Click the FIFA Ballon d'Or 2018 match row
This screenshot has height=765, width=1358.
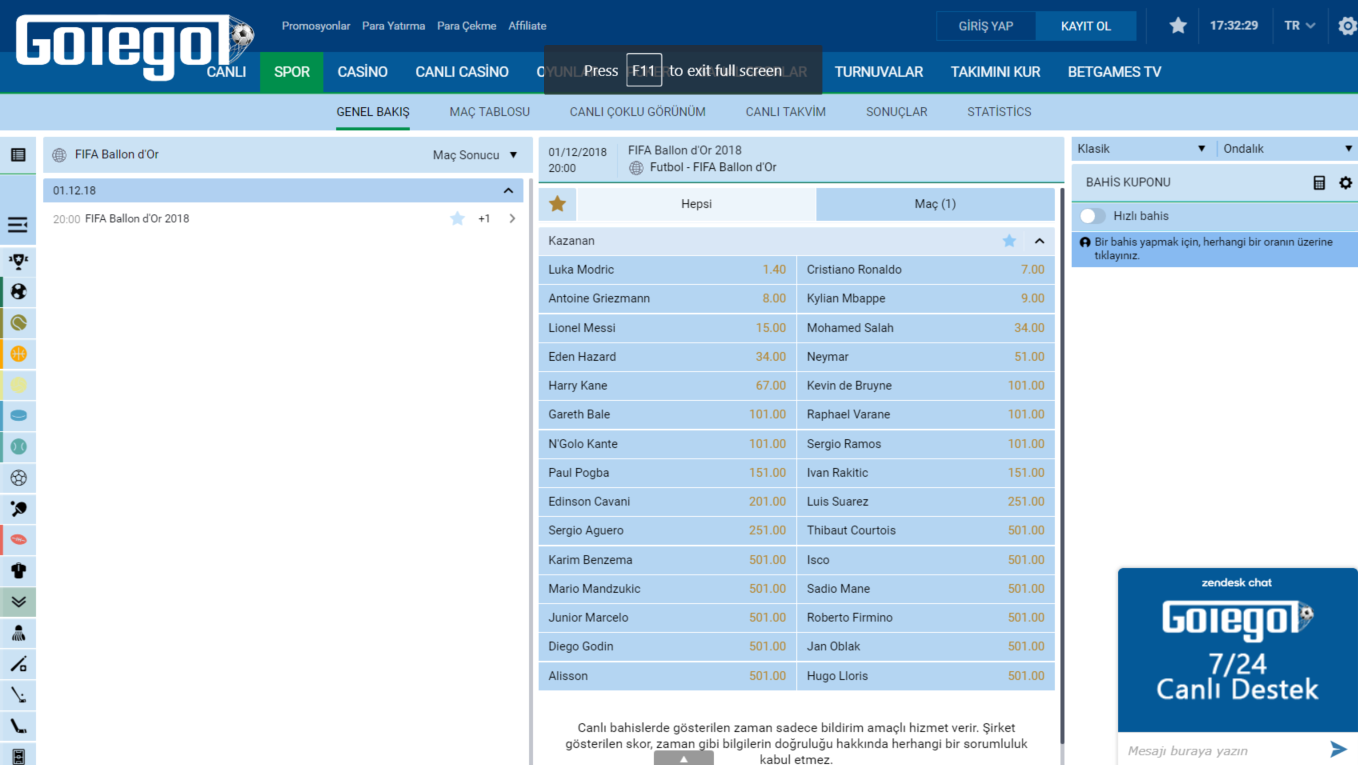click(285, 219)
